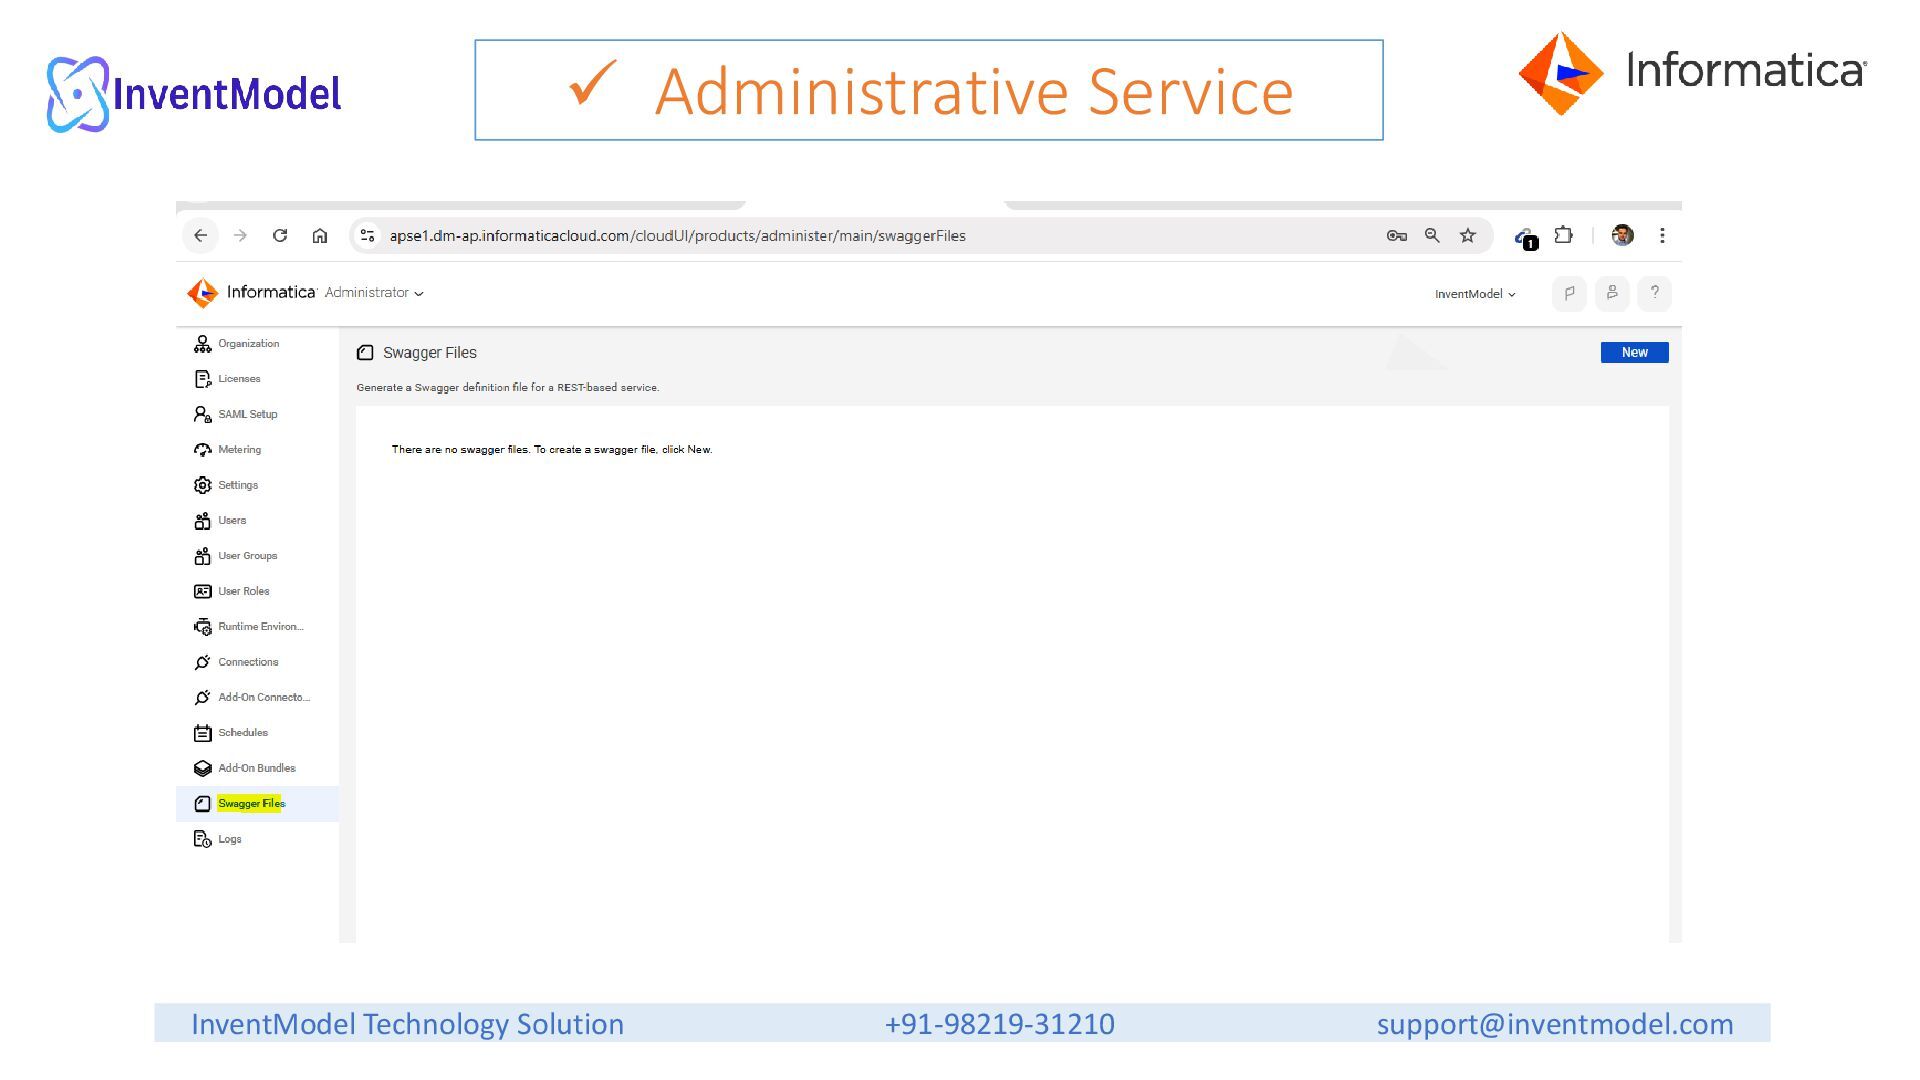Reload the page with the refresh icon
This screenshot has height=1080, width=1920.
click(280, 236)
